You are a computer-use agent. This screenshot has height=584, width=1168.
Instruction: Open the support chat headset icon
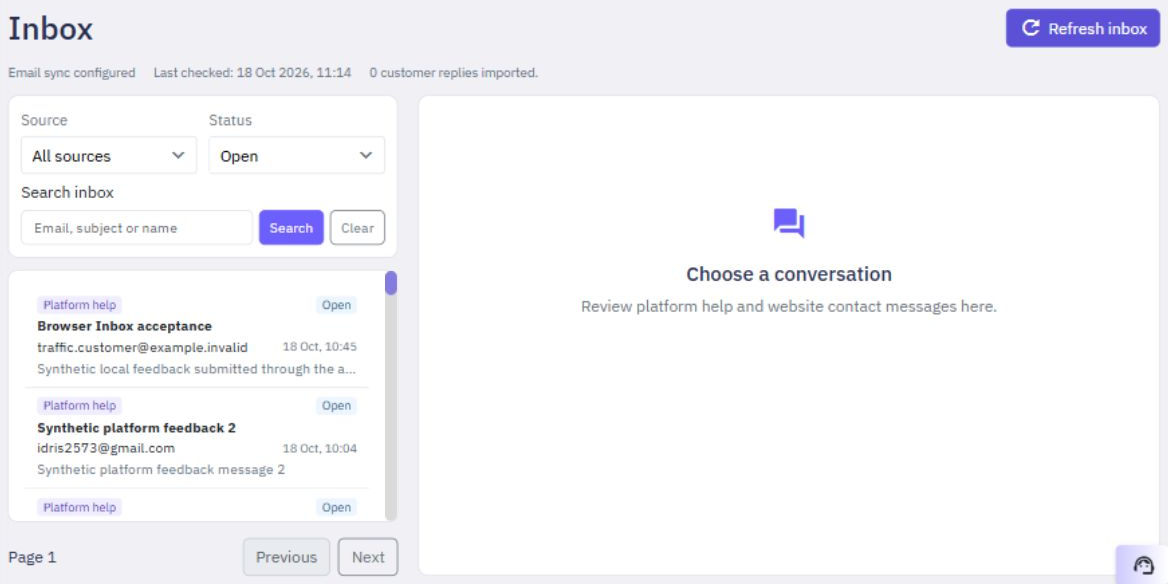pyautogui.click(x=1143, y=565)
